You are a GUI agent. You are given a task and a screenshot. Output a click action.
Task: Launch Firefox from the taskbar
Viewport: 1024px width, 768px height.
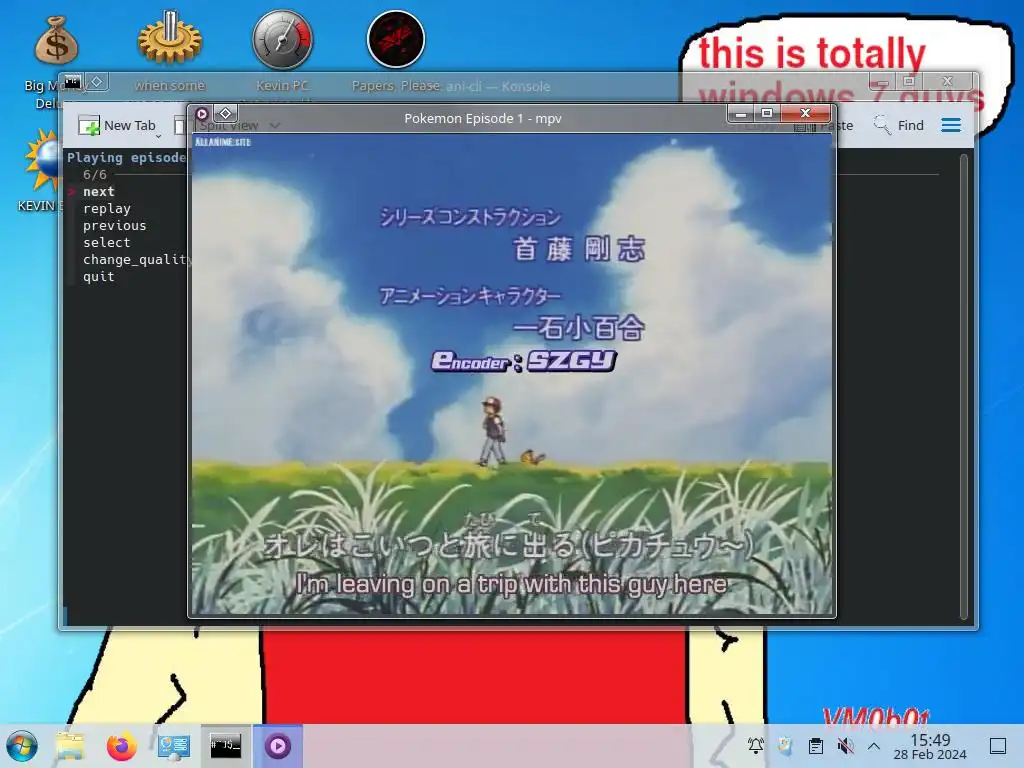121,746
